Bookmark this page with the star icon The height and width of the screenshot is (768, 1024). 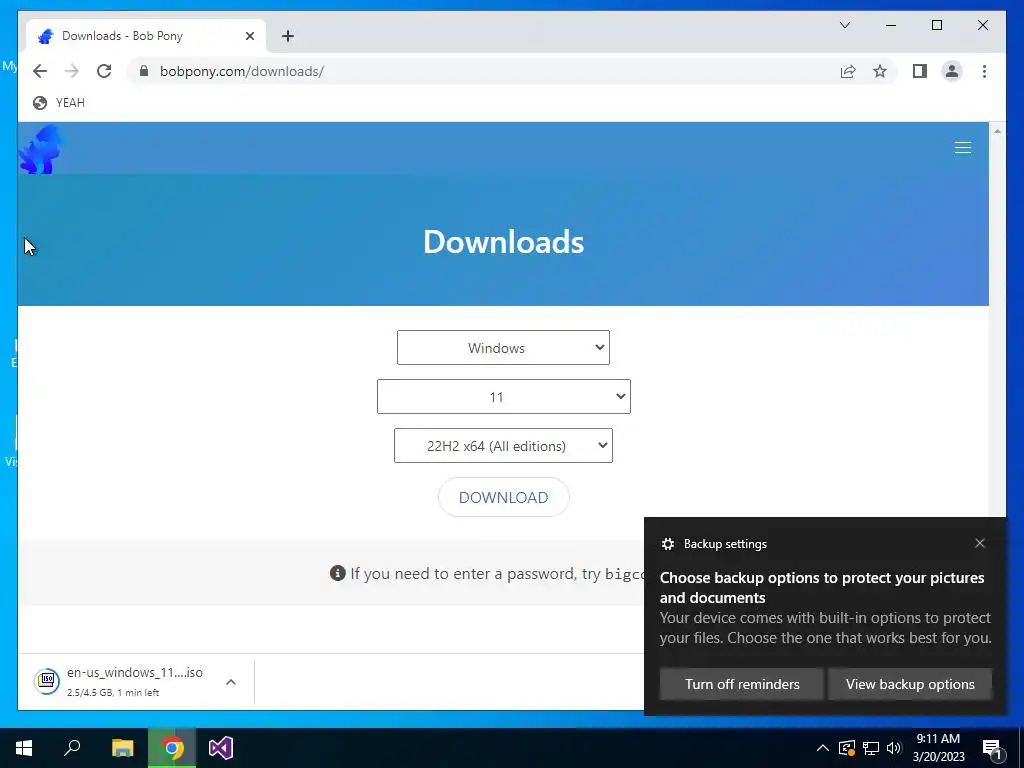click(880, 71)
